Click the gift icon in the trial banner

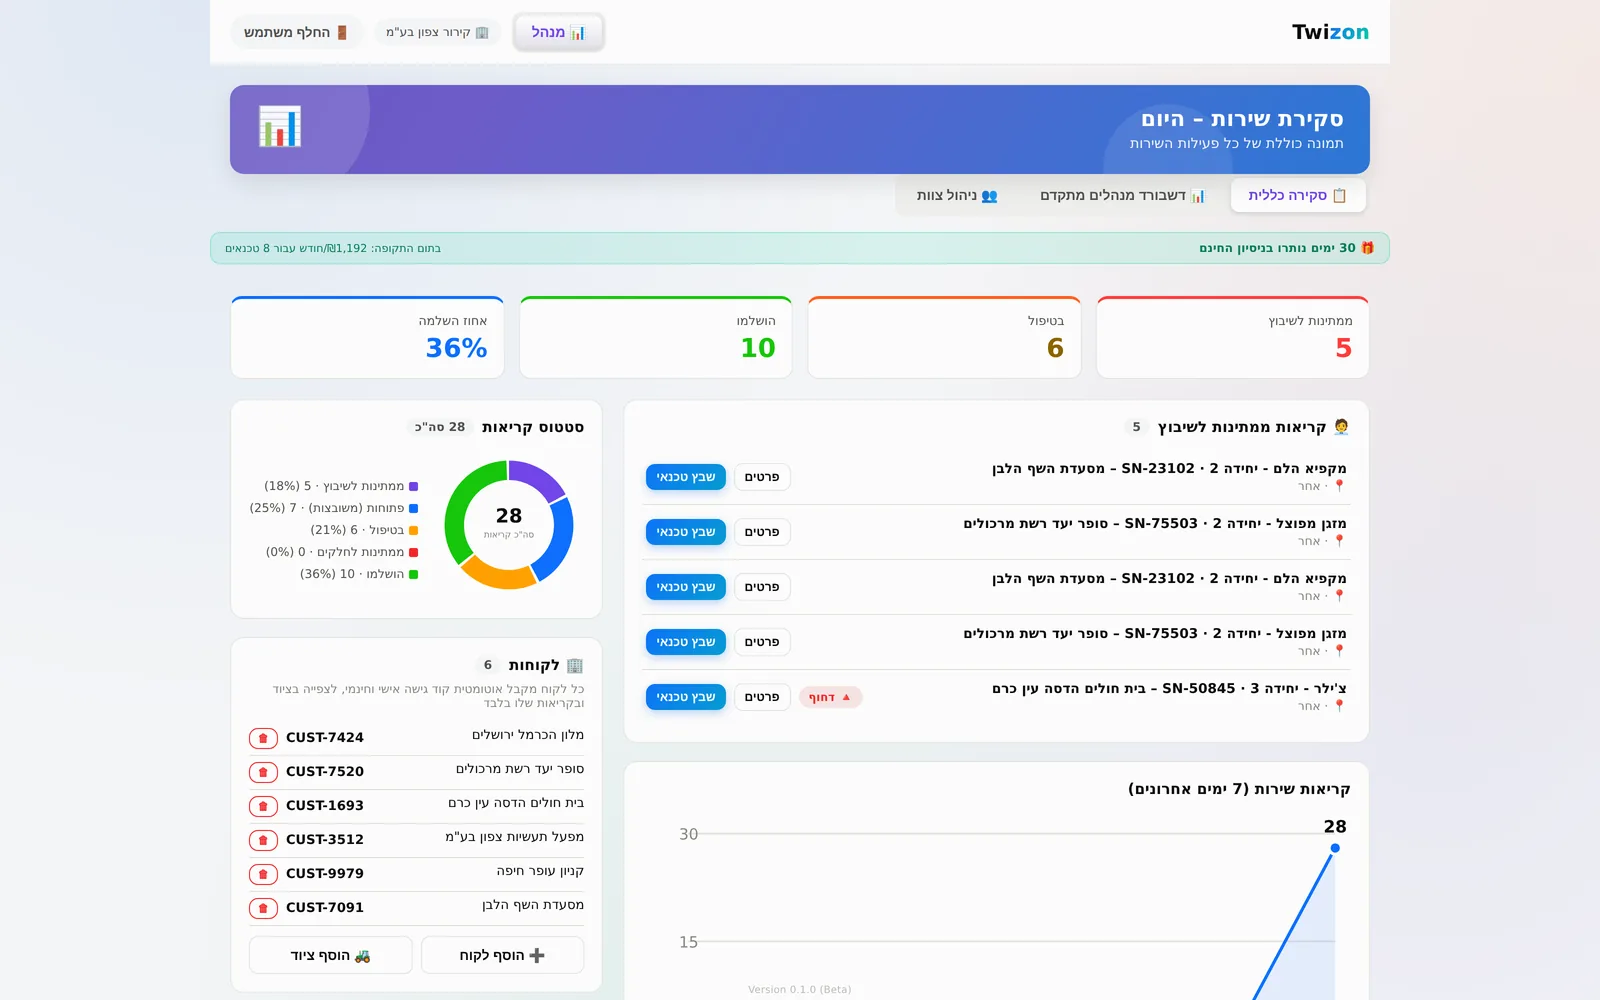click(1367, 248)
